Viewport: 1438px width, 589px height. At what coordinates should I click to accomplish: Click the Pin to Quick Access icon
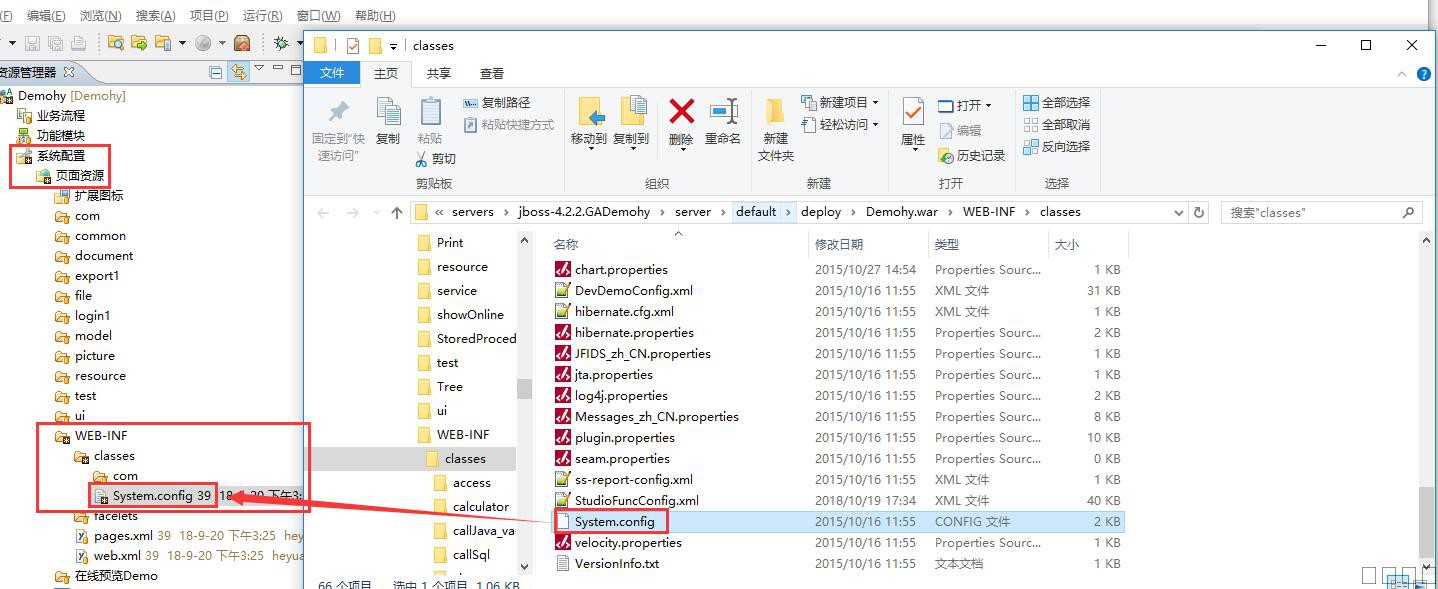[x=338, y=112]
